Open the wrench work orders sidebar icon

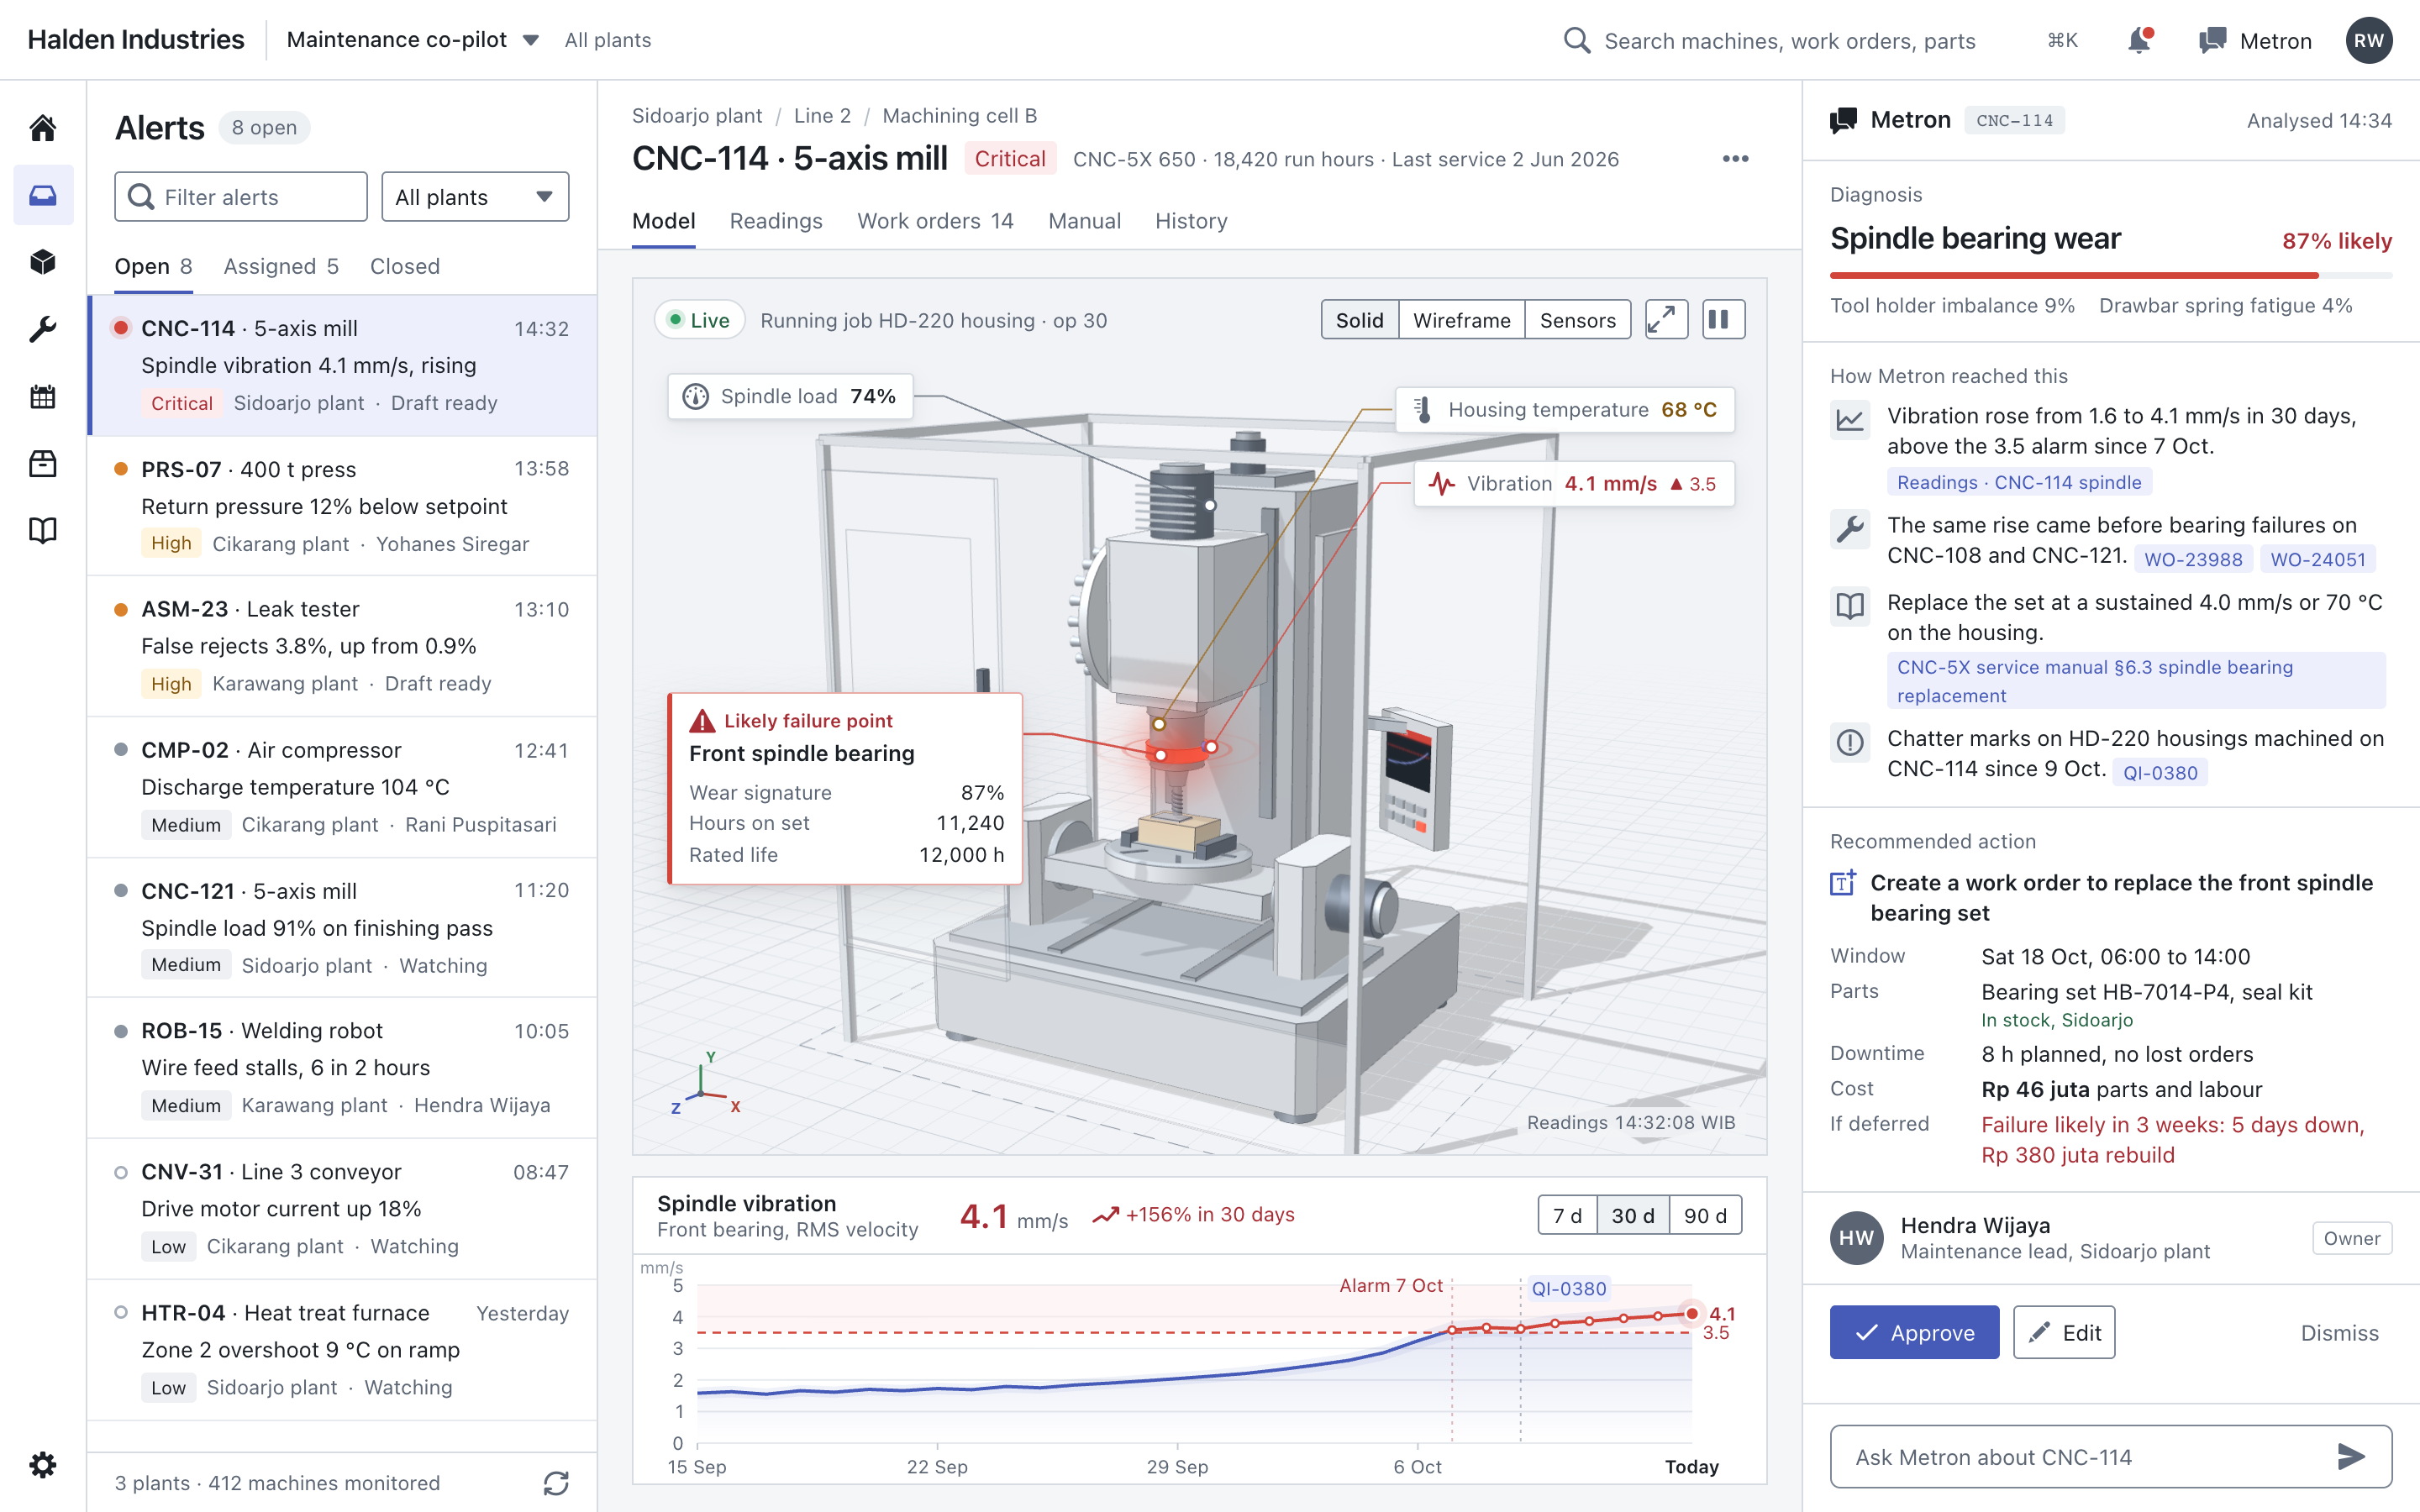43,329
